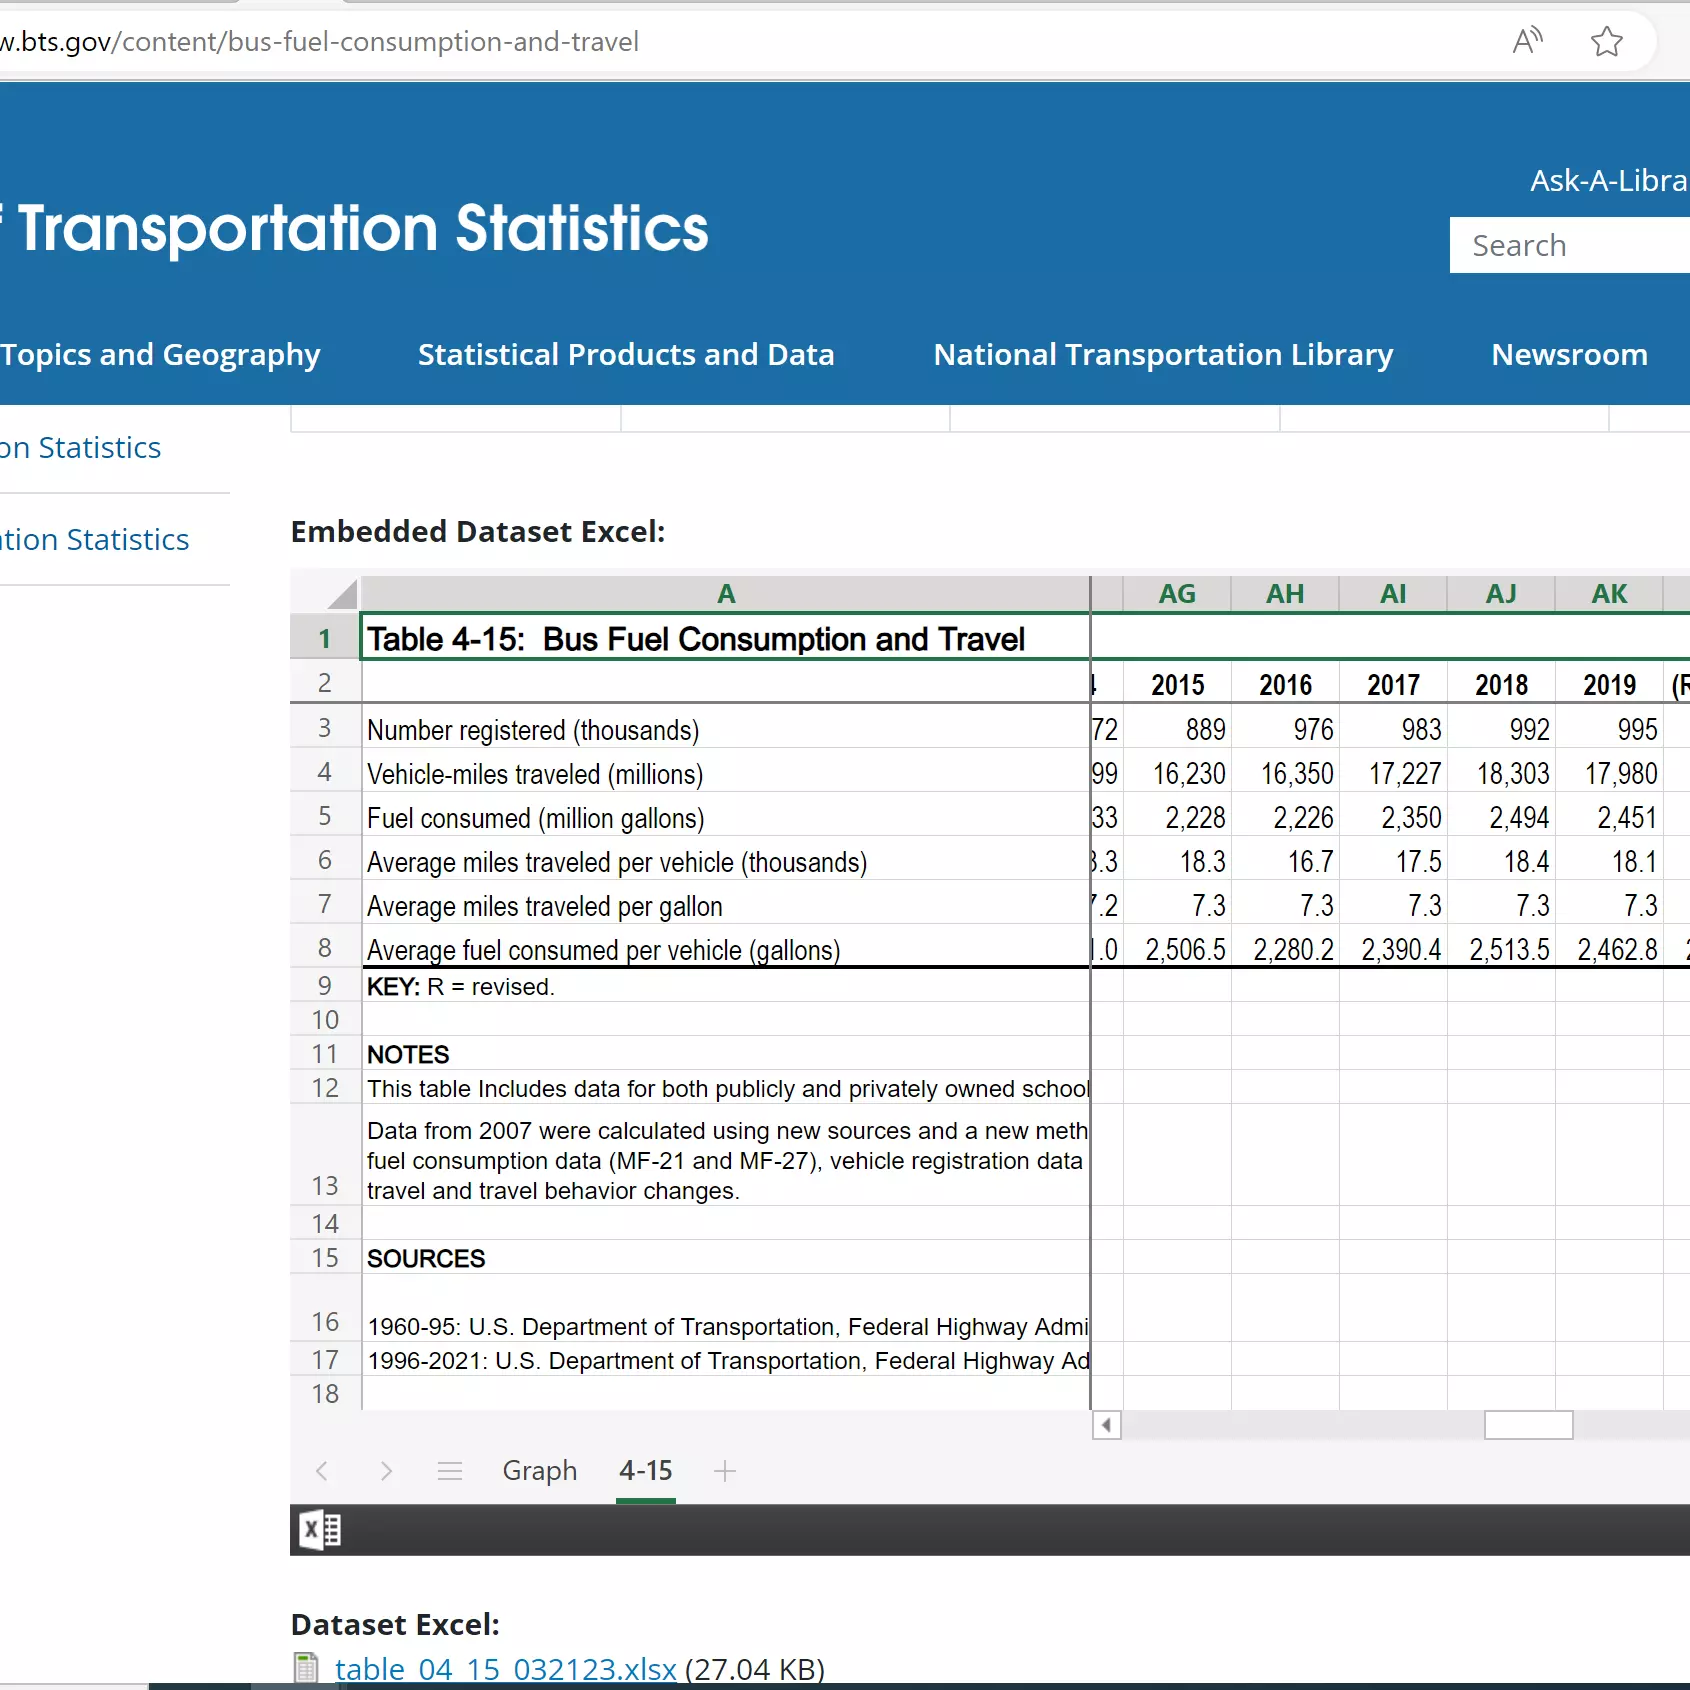1690x1690 pixels.
Task: Click the spreadsheet file icon beside the download link
Action: pos(306,1668)
